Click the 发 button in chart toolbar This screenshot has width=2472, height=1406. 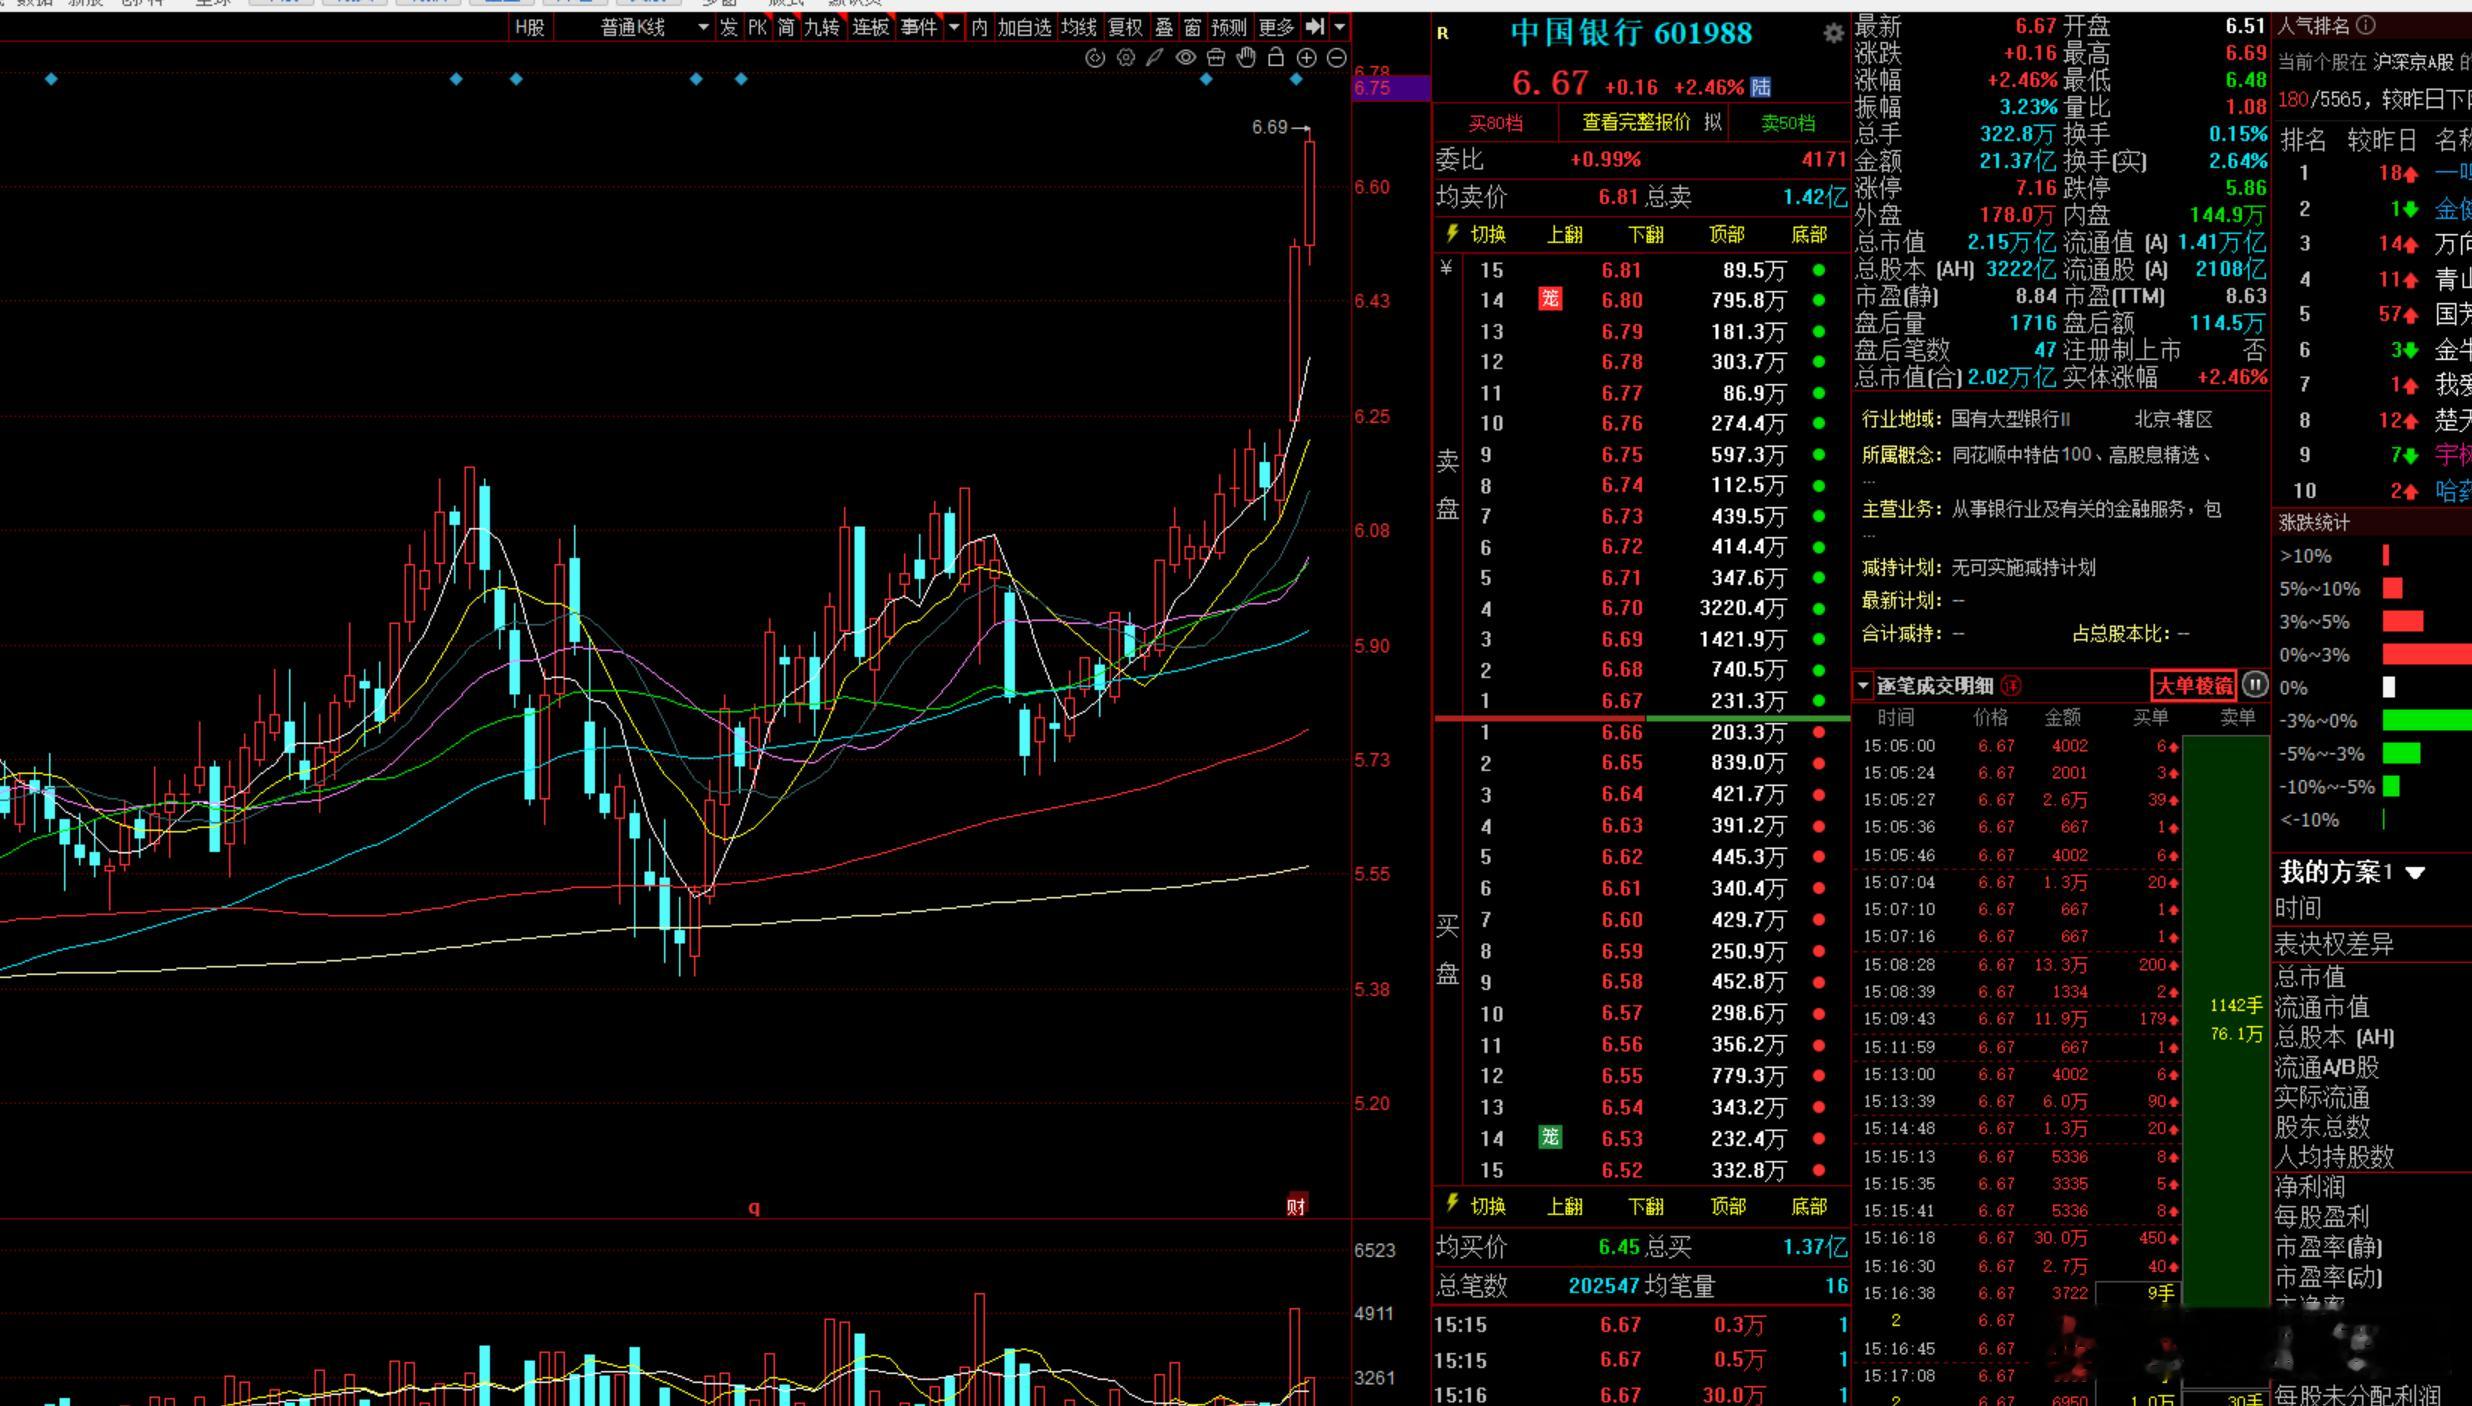coord(729,27)
